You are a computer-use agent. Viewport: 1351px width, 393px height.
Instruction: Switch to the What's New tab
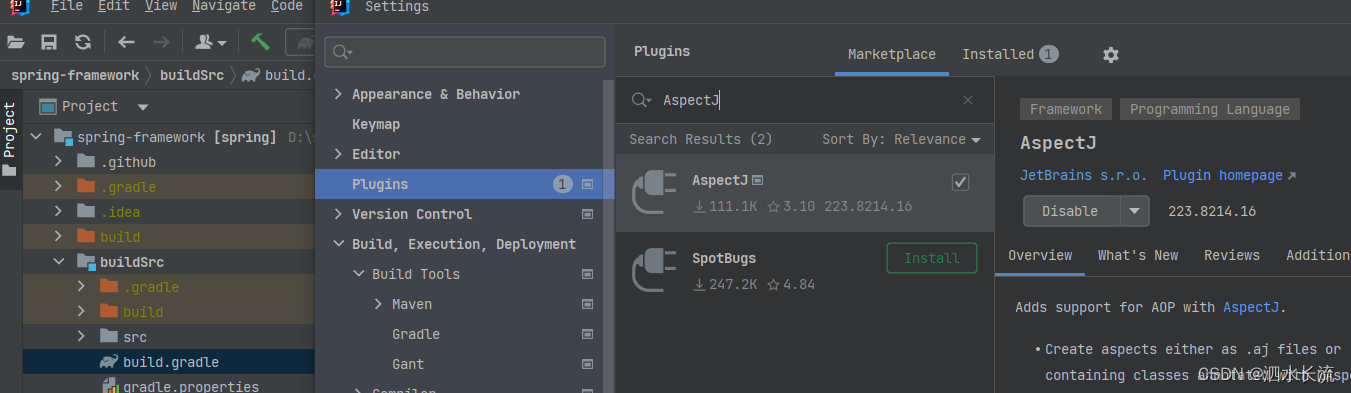point(1138,255)
